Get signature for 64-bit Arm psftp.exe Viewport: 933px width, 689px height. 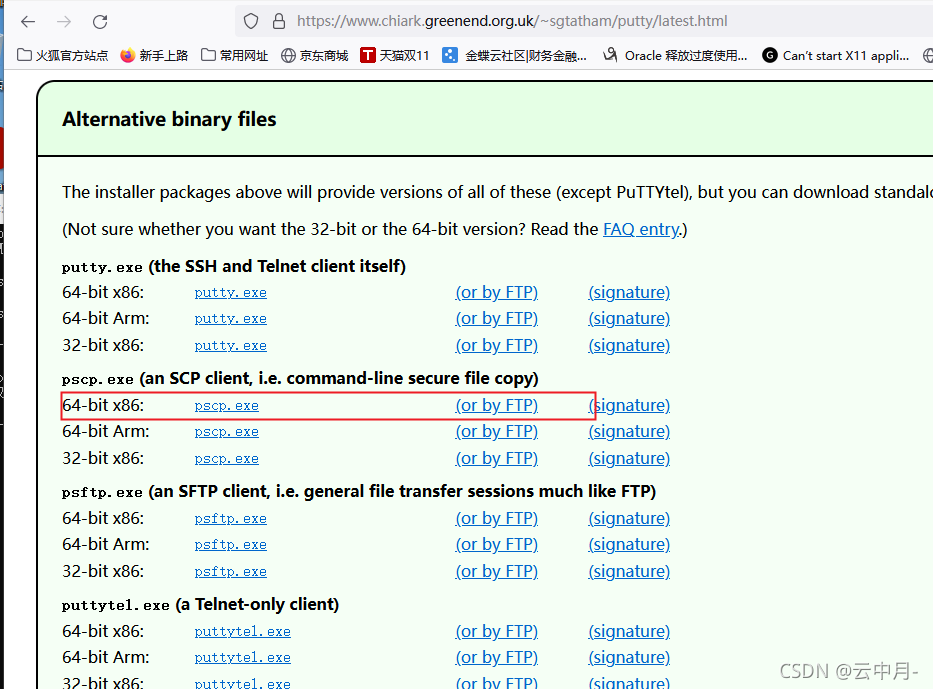coord(629,544)
